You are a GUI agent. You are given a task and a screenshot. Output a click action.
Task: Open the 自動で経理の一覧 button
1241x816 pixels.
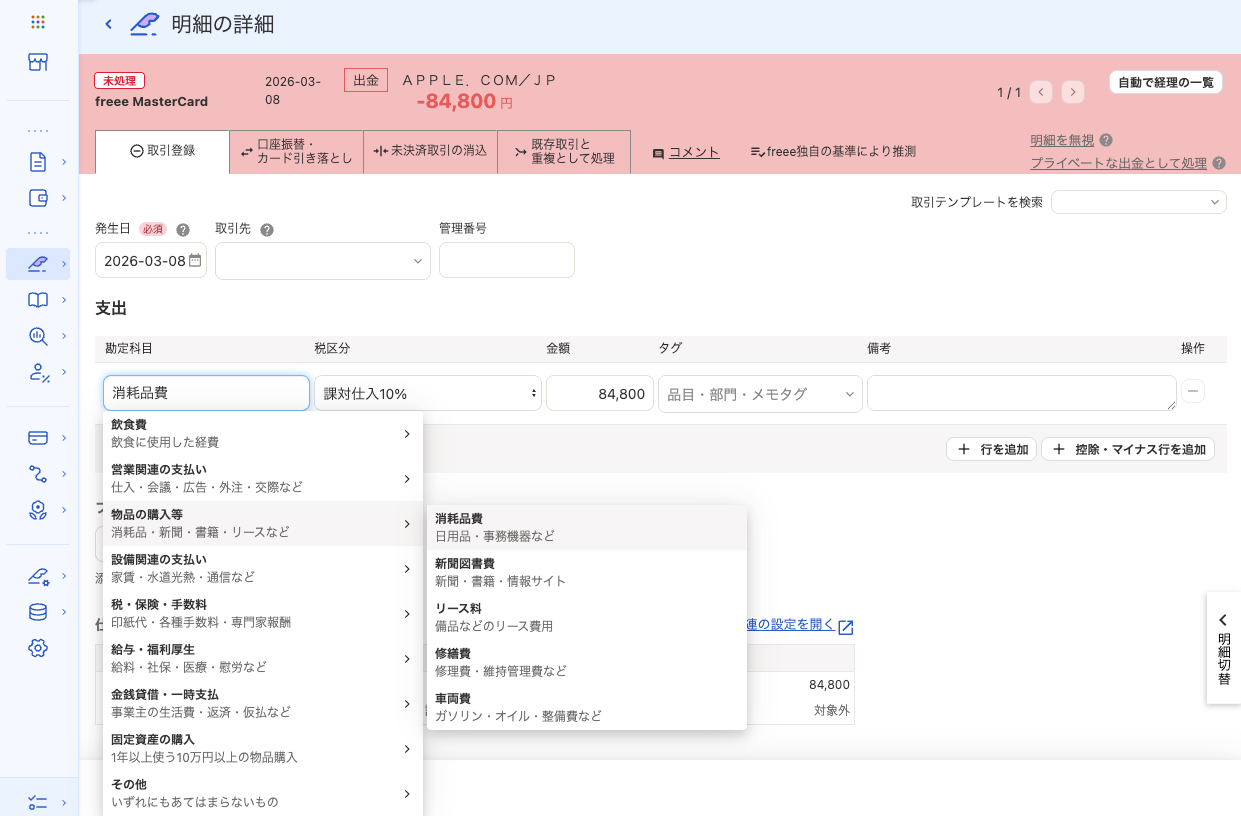(x=1166, y=83)
